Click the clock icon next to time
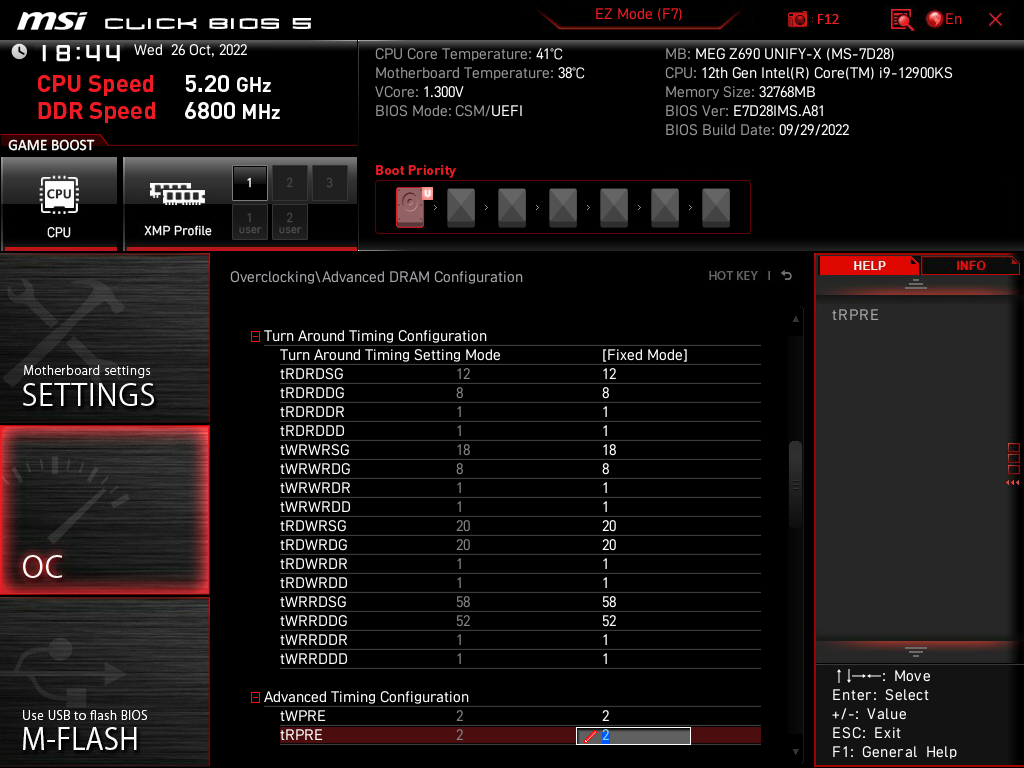 click(20, 52)
